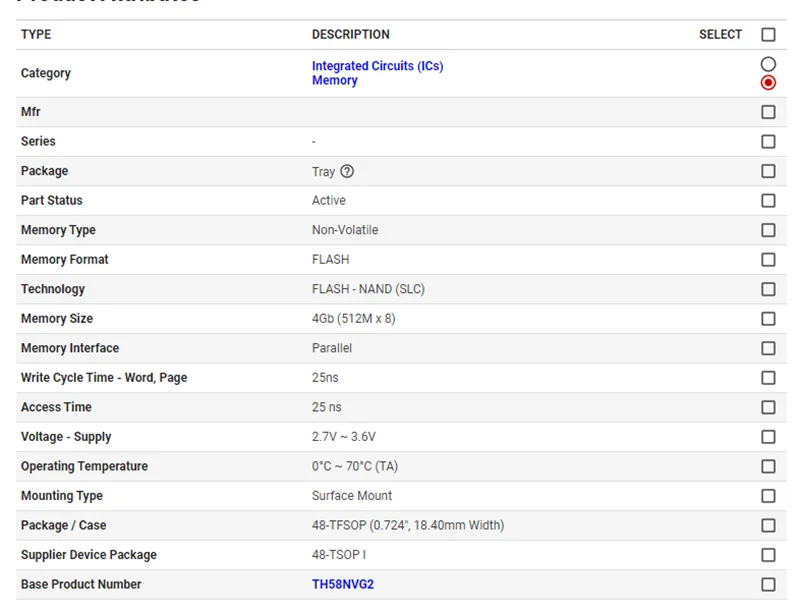Screen dimensions: 800x612
Task: Open the Integrated Circuits (ICs) link
Action: [x=377, y=66]
